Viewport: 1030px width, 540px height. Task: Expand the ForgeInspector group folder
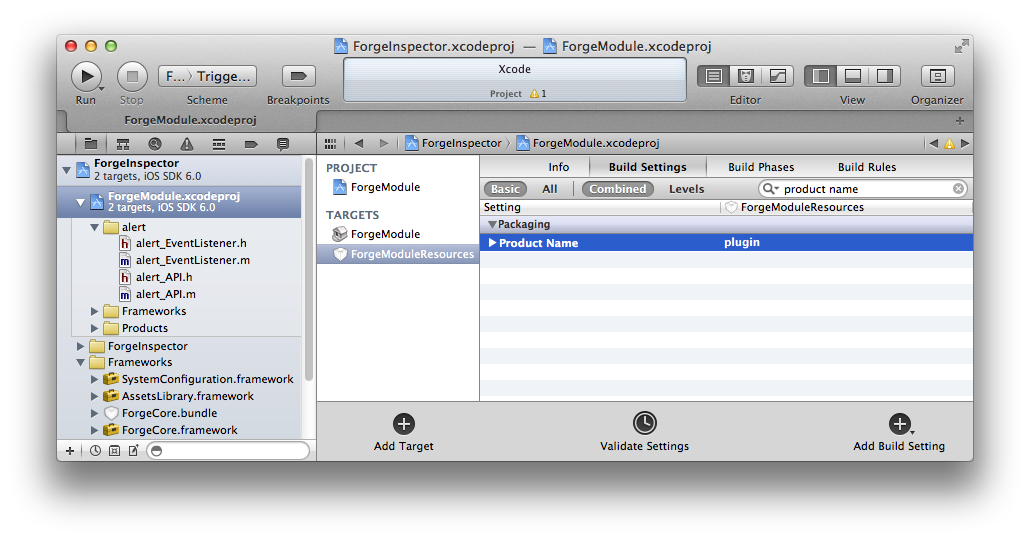pos(80,346)
